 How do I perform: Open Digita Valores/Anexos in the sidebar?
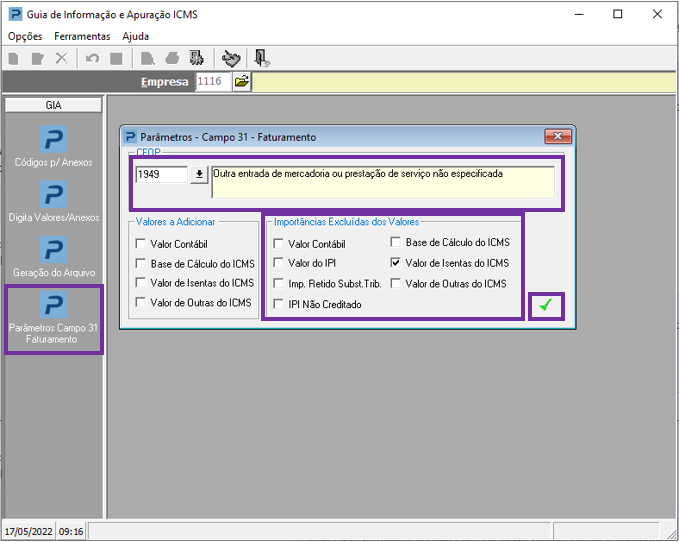53,194
